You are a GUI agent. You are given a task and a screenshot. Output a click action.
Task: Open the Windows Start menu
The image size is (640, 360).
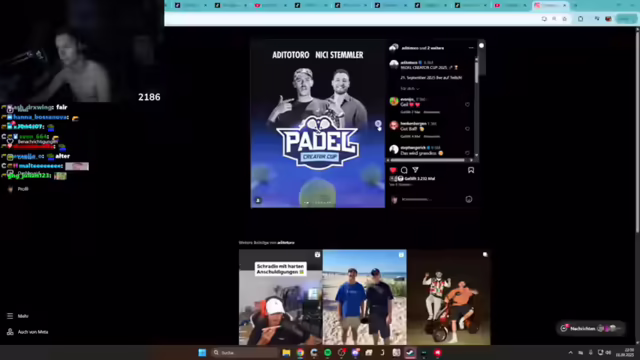point(202,353)
